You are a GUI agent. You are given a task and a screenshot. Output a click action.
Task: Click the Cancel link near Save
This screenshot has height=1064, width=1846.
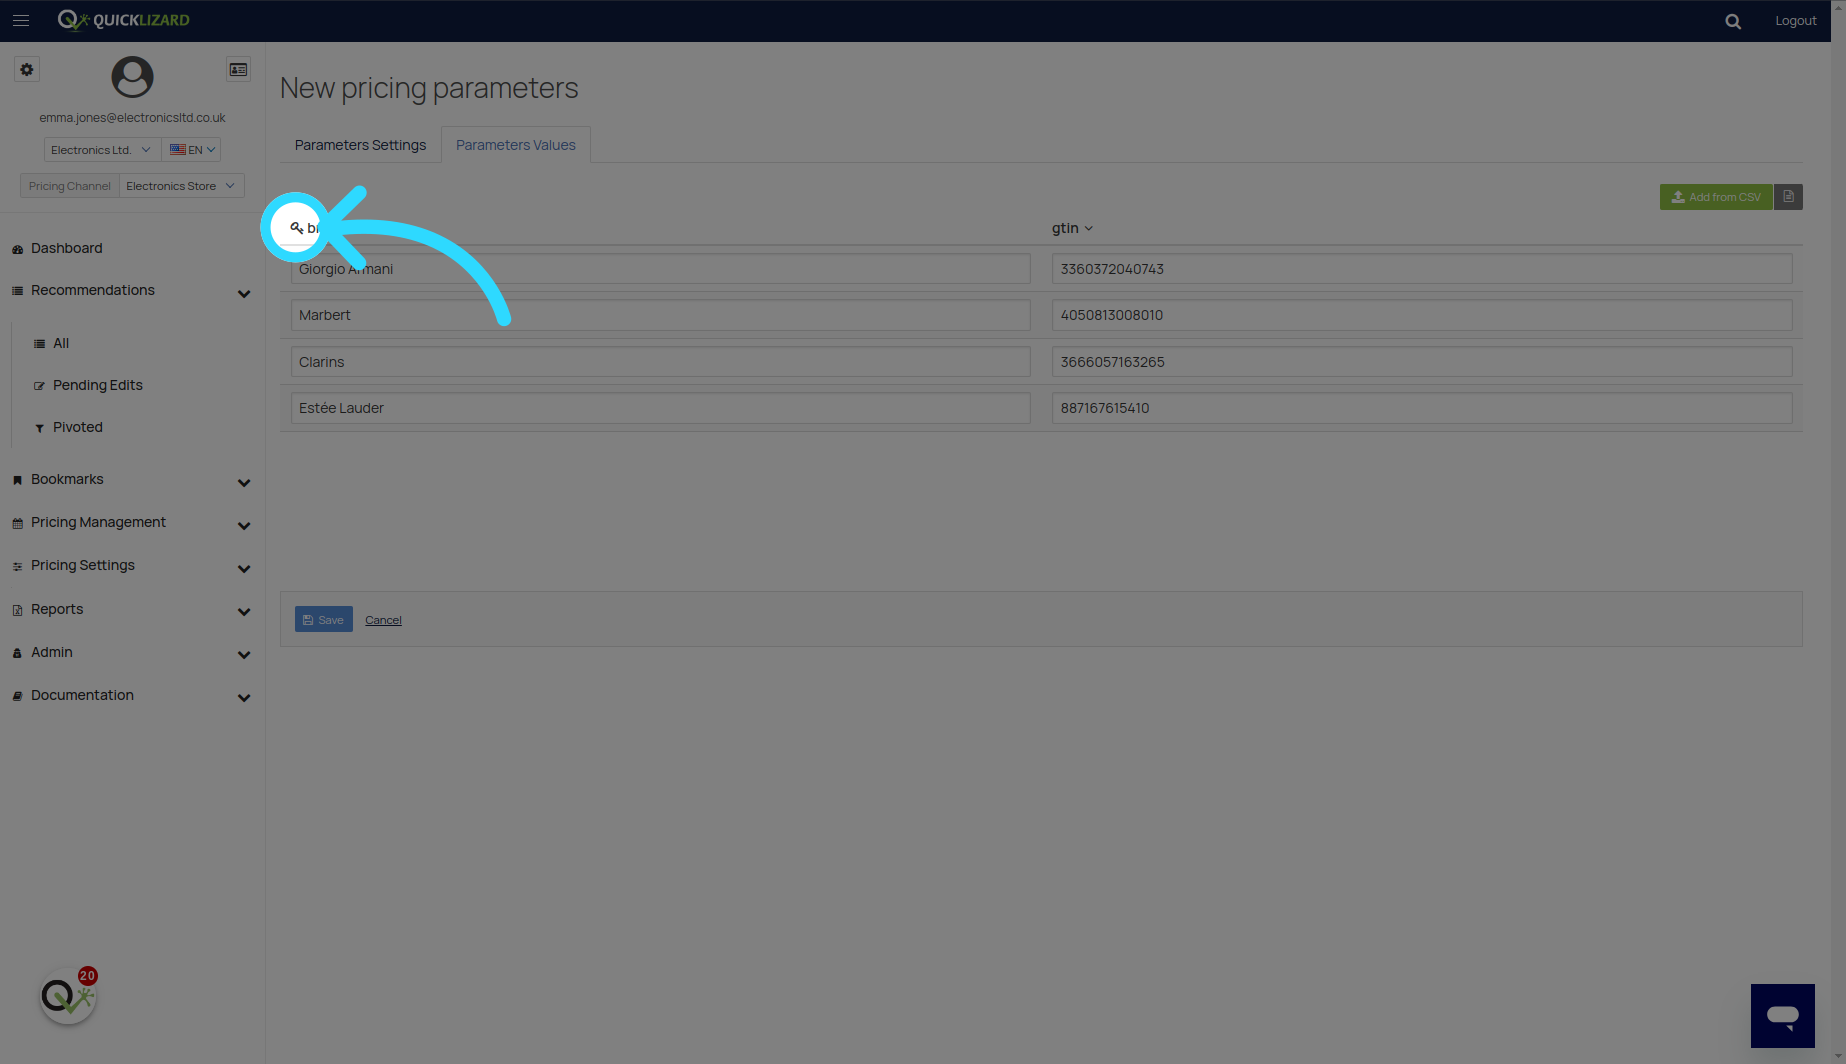383,619
